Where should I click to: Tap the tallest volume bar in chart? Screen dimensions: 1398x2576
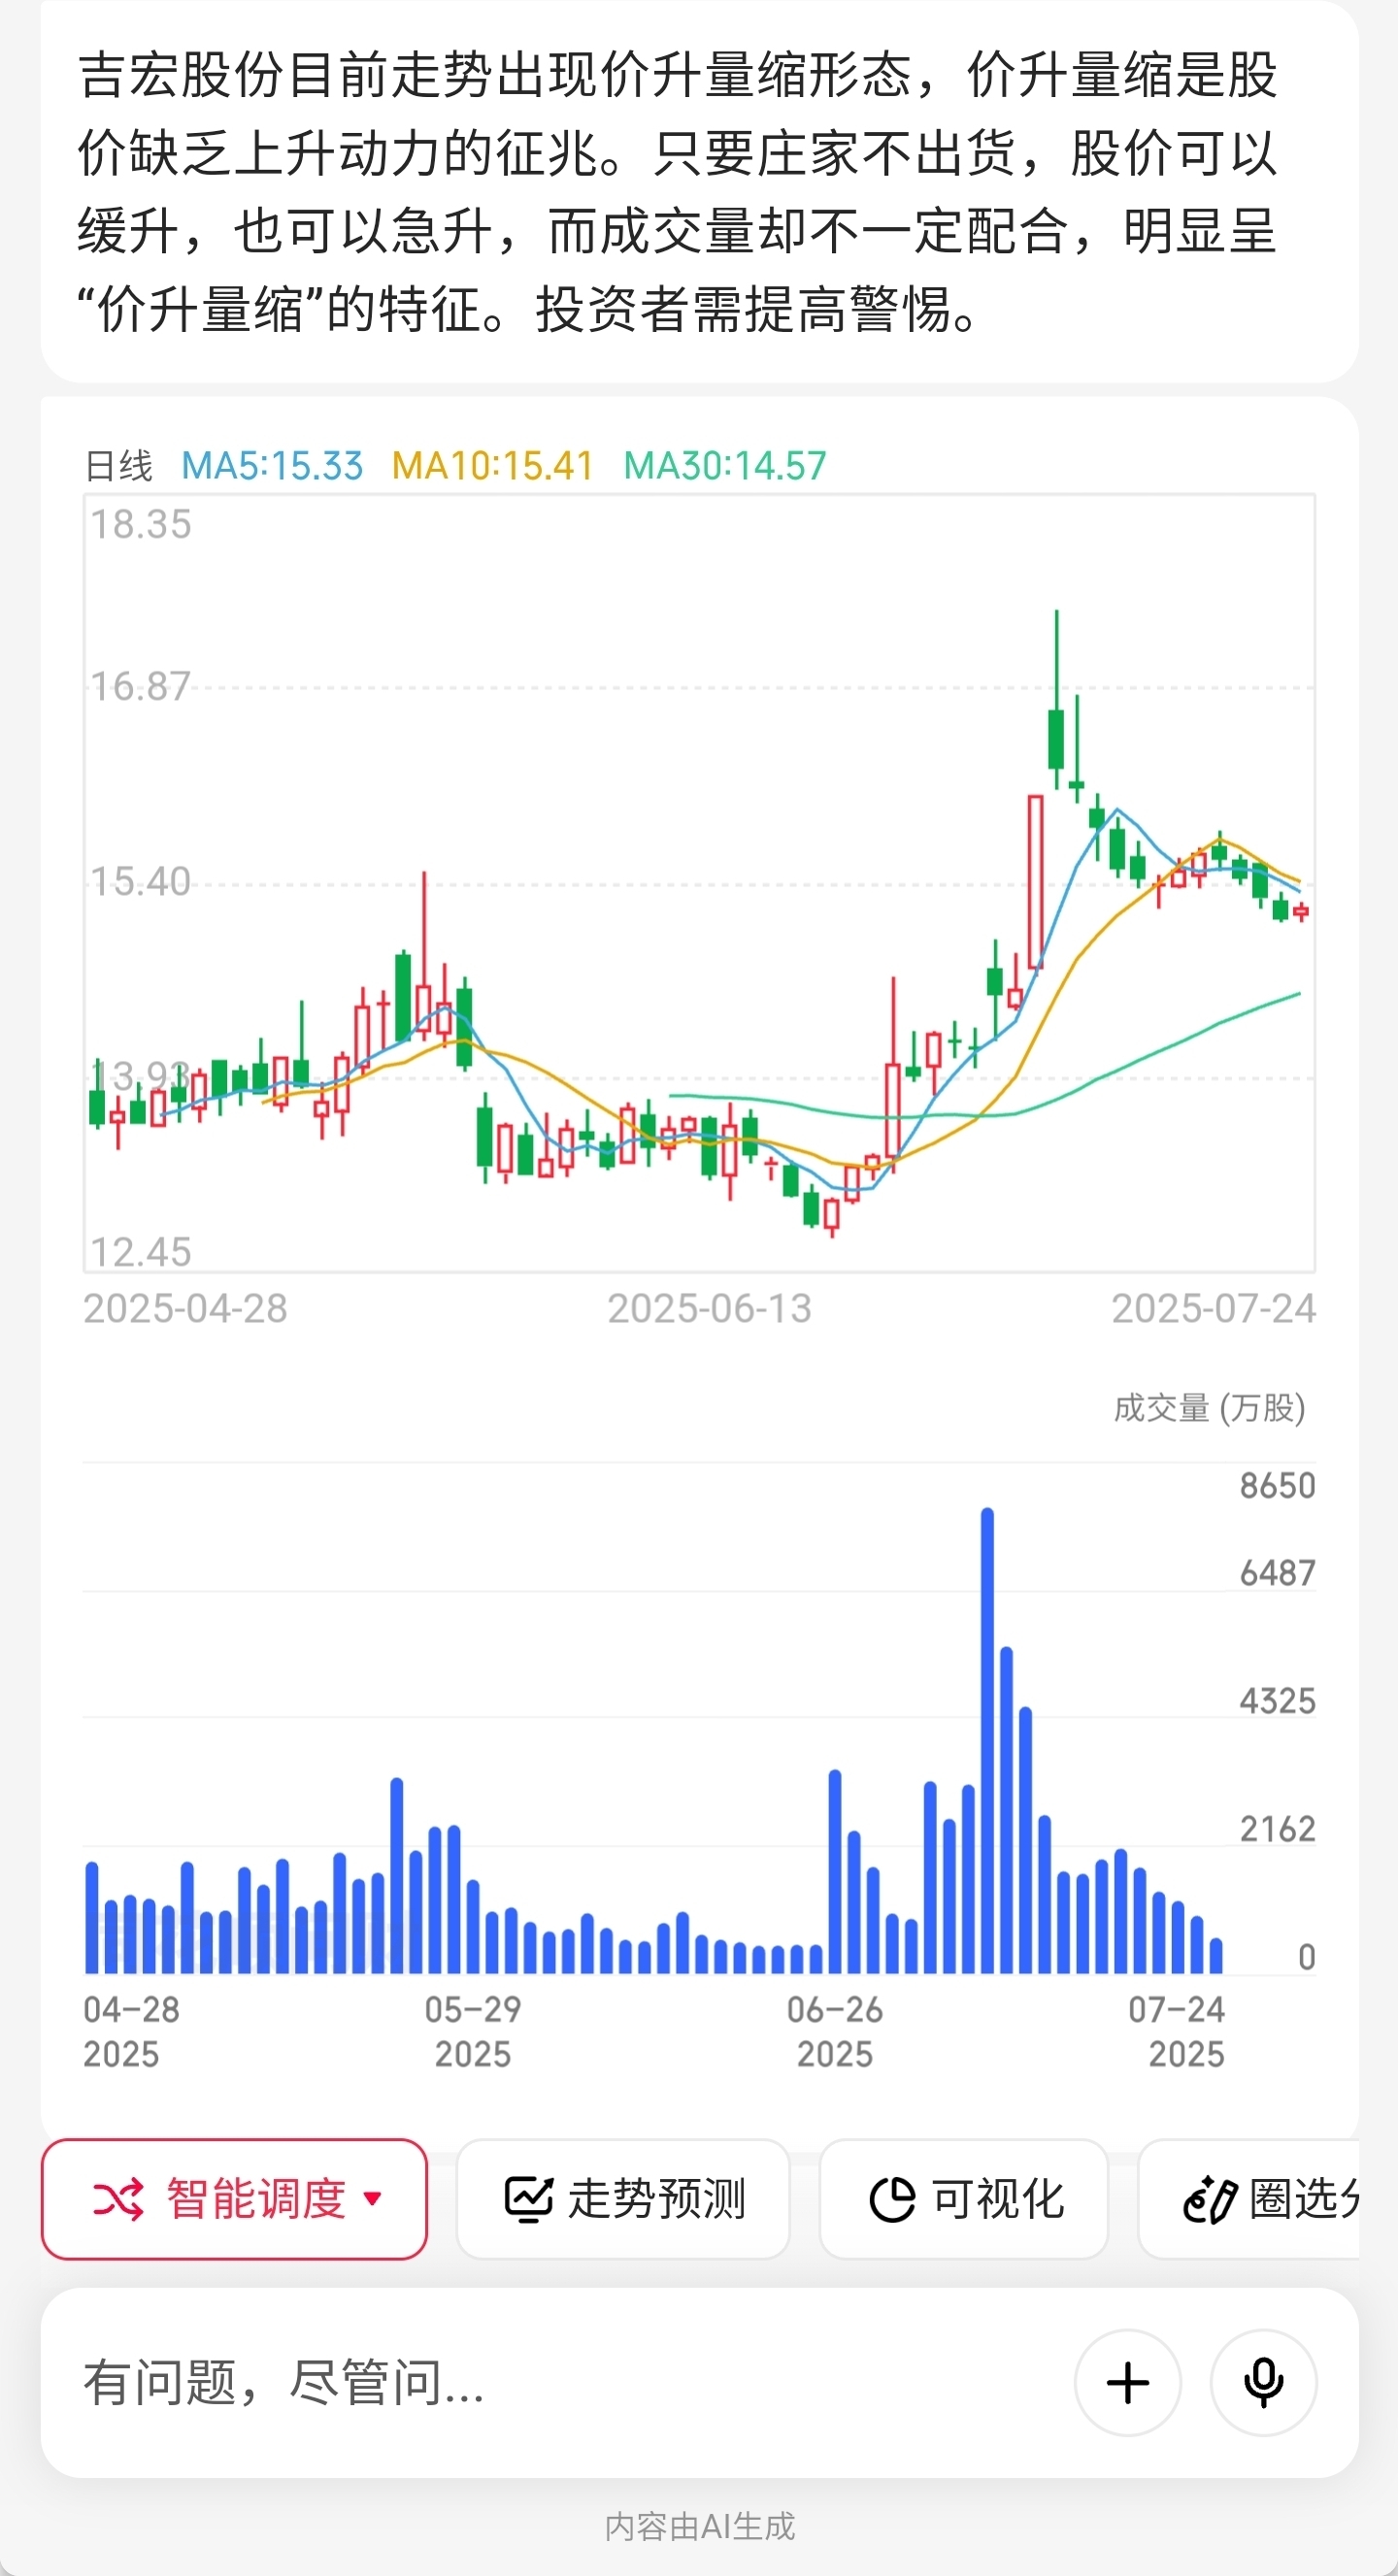coord(987,1740)
